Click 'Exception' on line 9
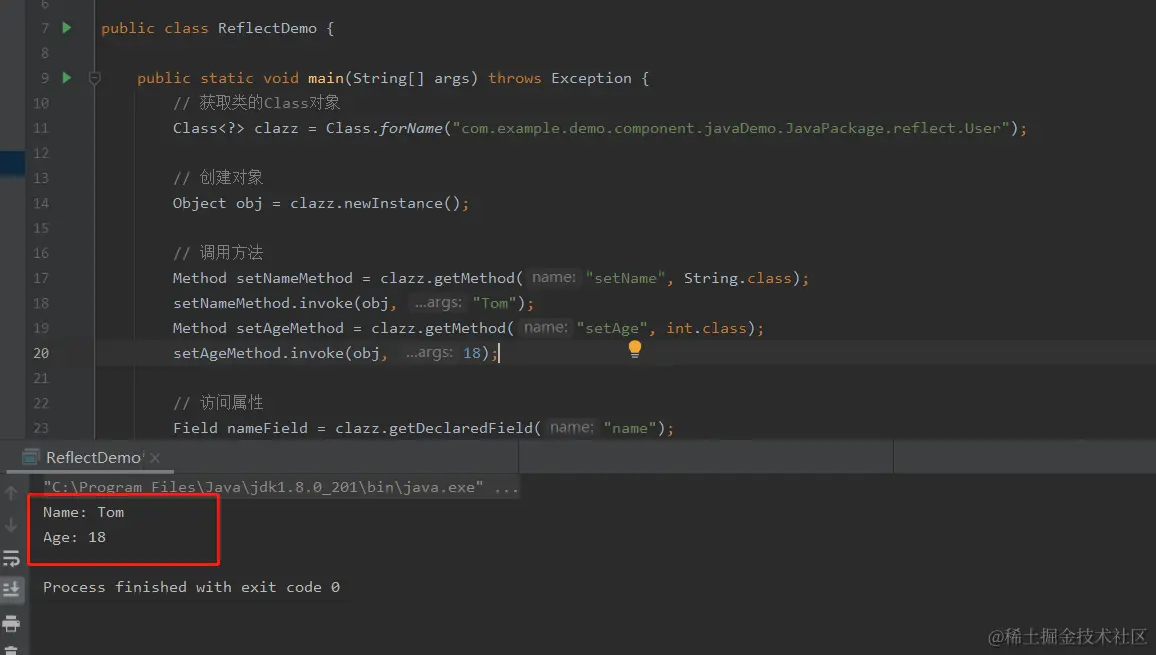This screenshot has width=1156, height=655. click(x=591, y=77)
